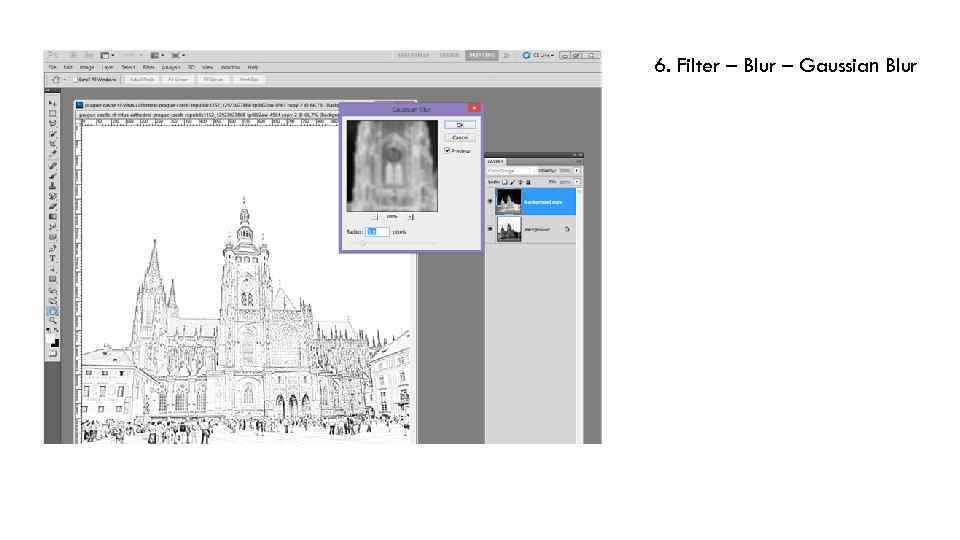
Task: Open the Edit menu
Action: tap(68, 67)
